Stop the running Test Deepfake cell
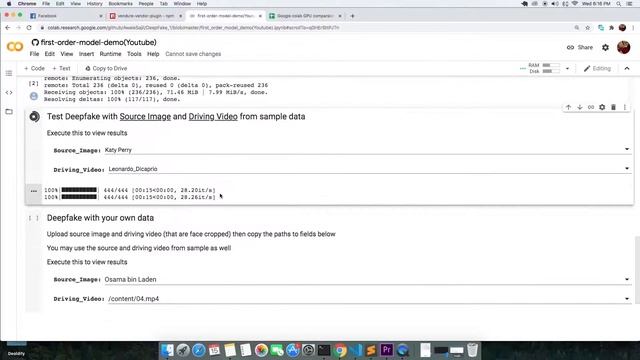 [34, 117]
